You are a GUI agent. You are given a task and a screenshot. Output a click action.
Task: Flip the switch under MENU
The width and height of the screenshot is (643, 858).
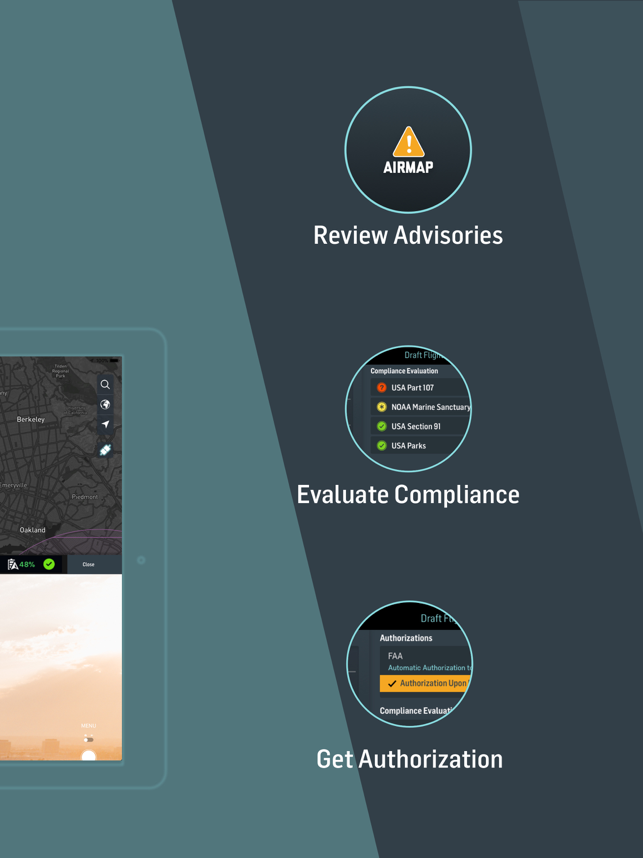89,739
